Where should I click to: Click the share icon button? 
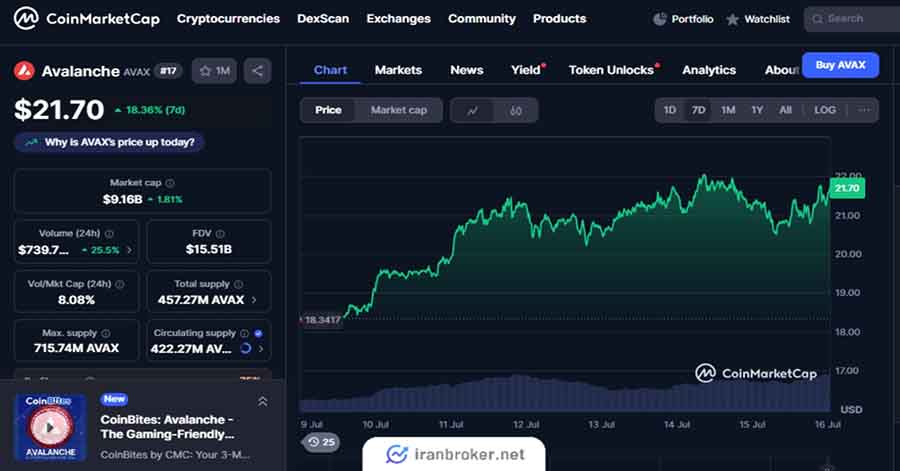click(x=257, y=71)
